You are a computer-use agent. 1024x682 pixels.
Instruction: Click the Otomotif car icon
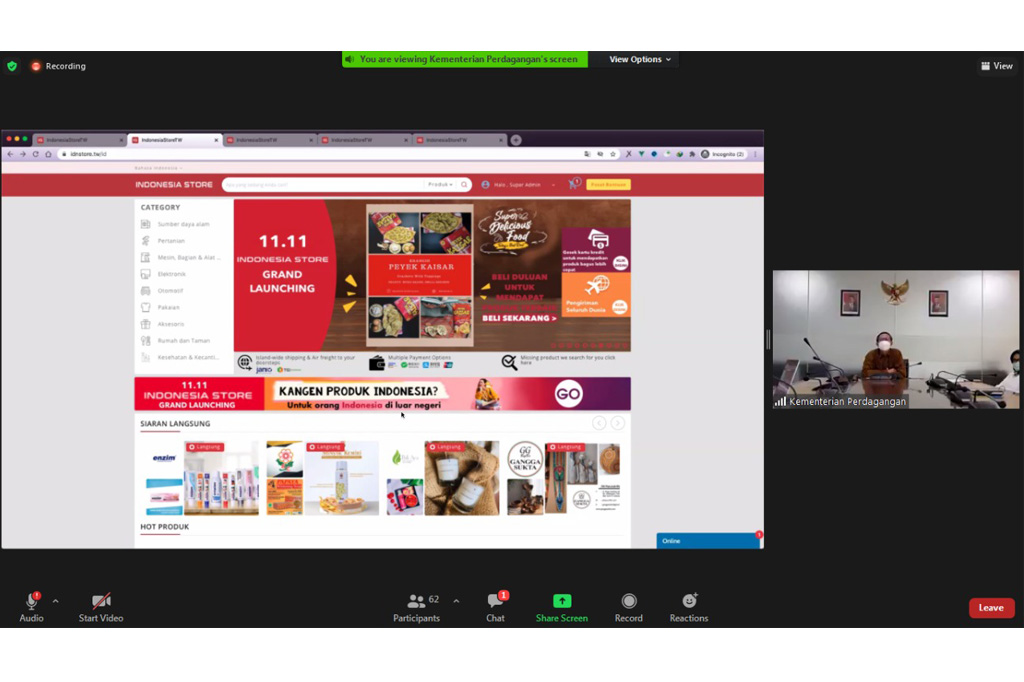click(146, 291)
